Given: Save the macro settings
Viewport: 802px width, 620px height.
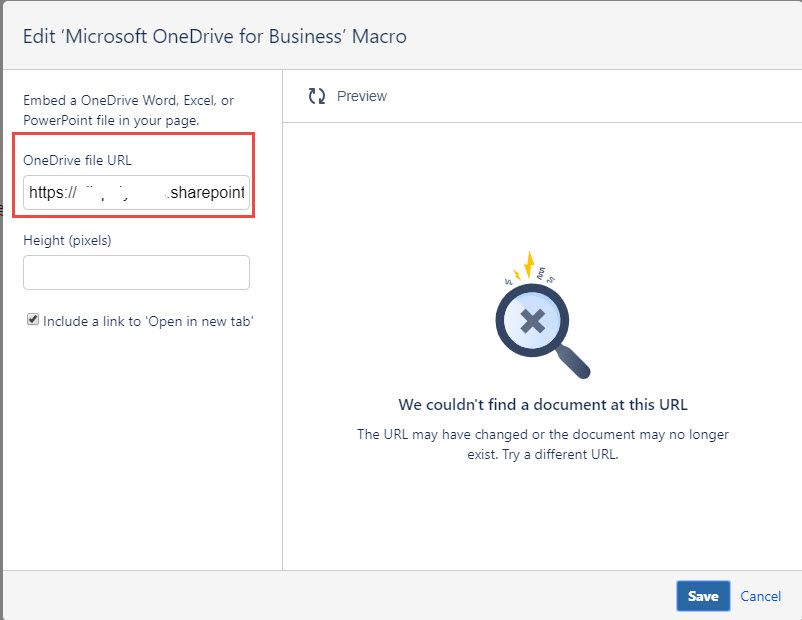Looking at the screenshot, I should pos(703,596).
